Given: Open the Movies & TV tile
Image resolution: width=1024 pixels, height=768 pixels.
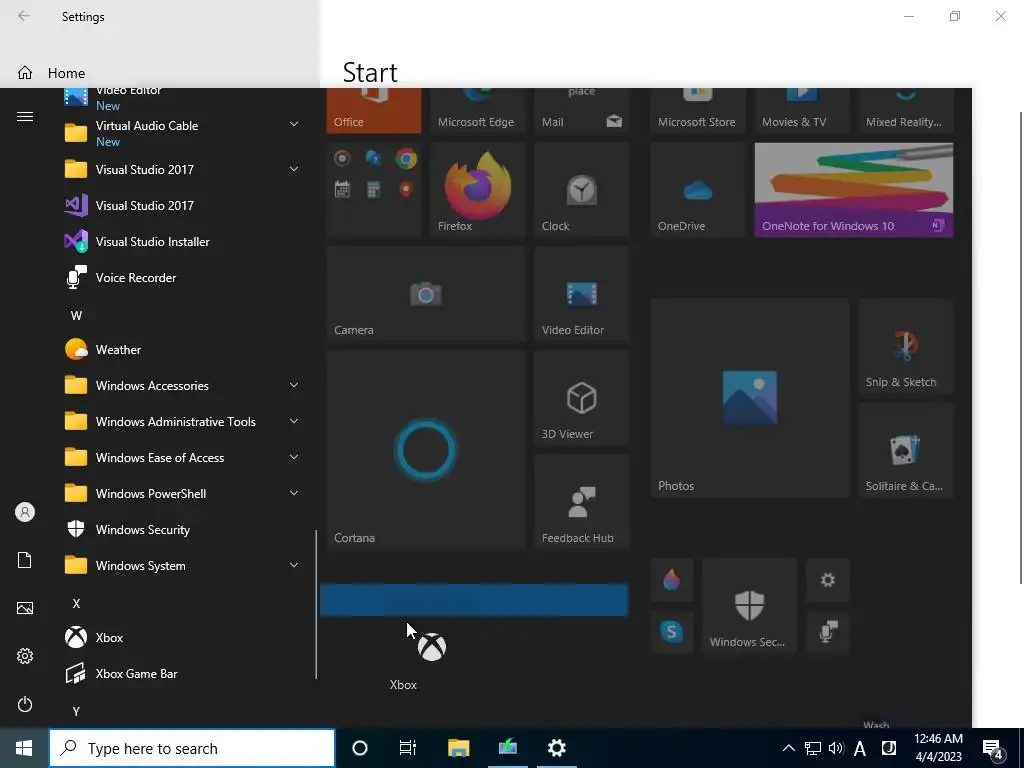Looking at the screenshot, I should click(801, 111).
